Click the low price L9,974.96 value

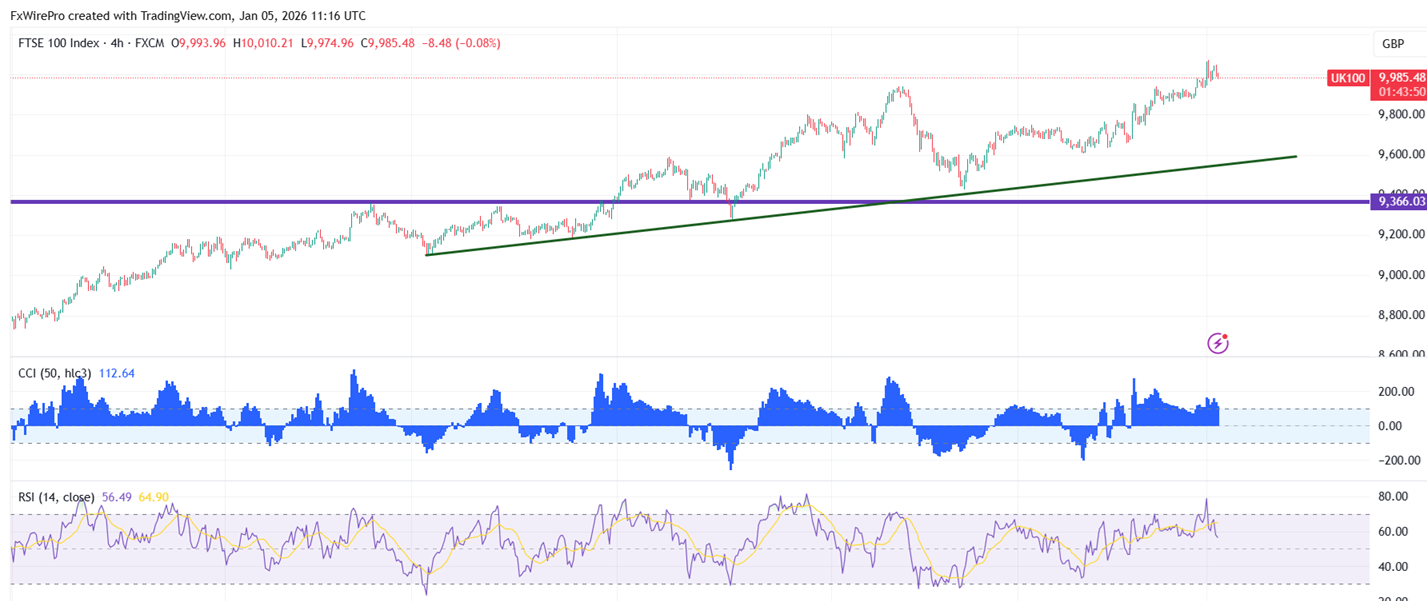coord(327,43)
